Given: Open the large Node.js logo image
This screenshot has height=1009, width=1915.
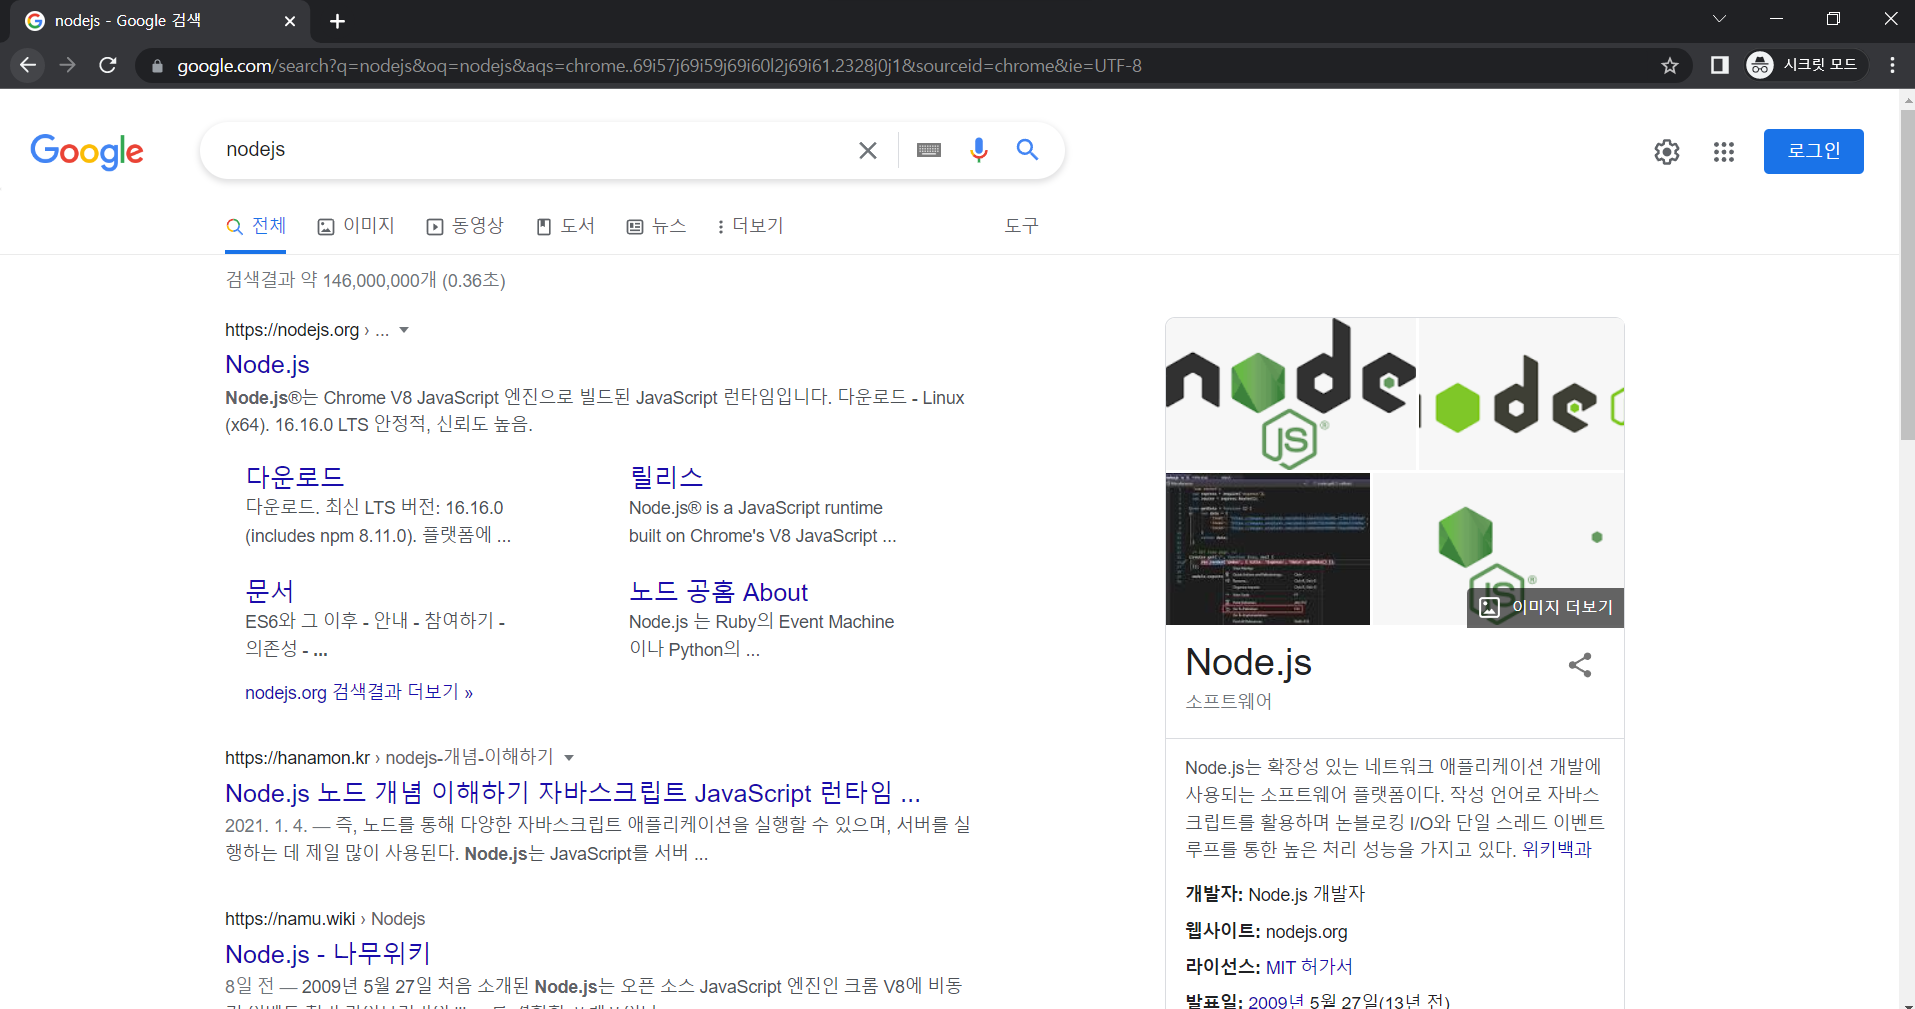Looking at the screenshot, I should coord(1291,394).
